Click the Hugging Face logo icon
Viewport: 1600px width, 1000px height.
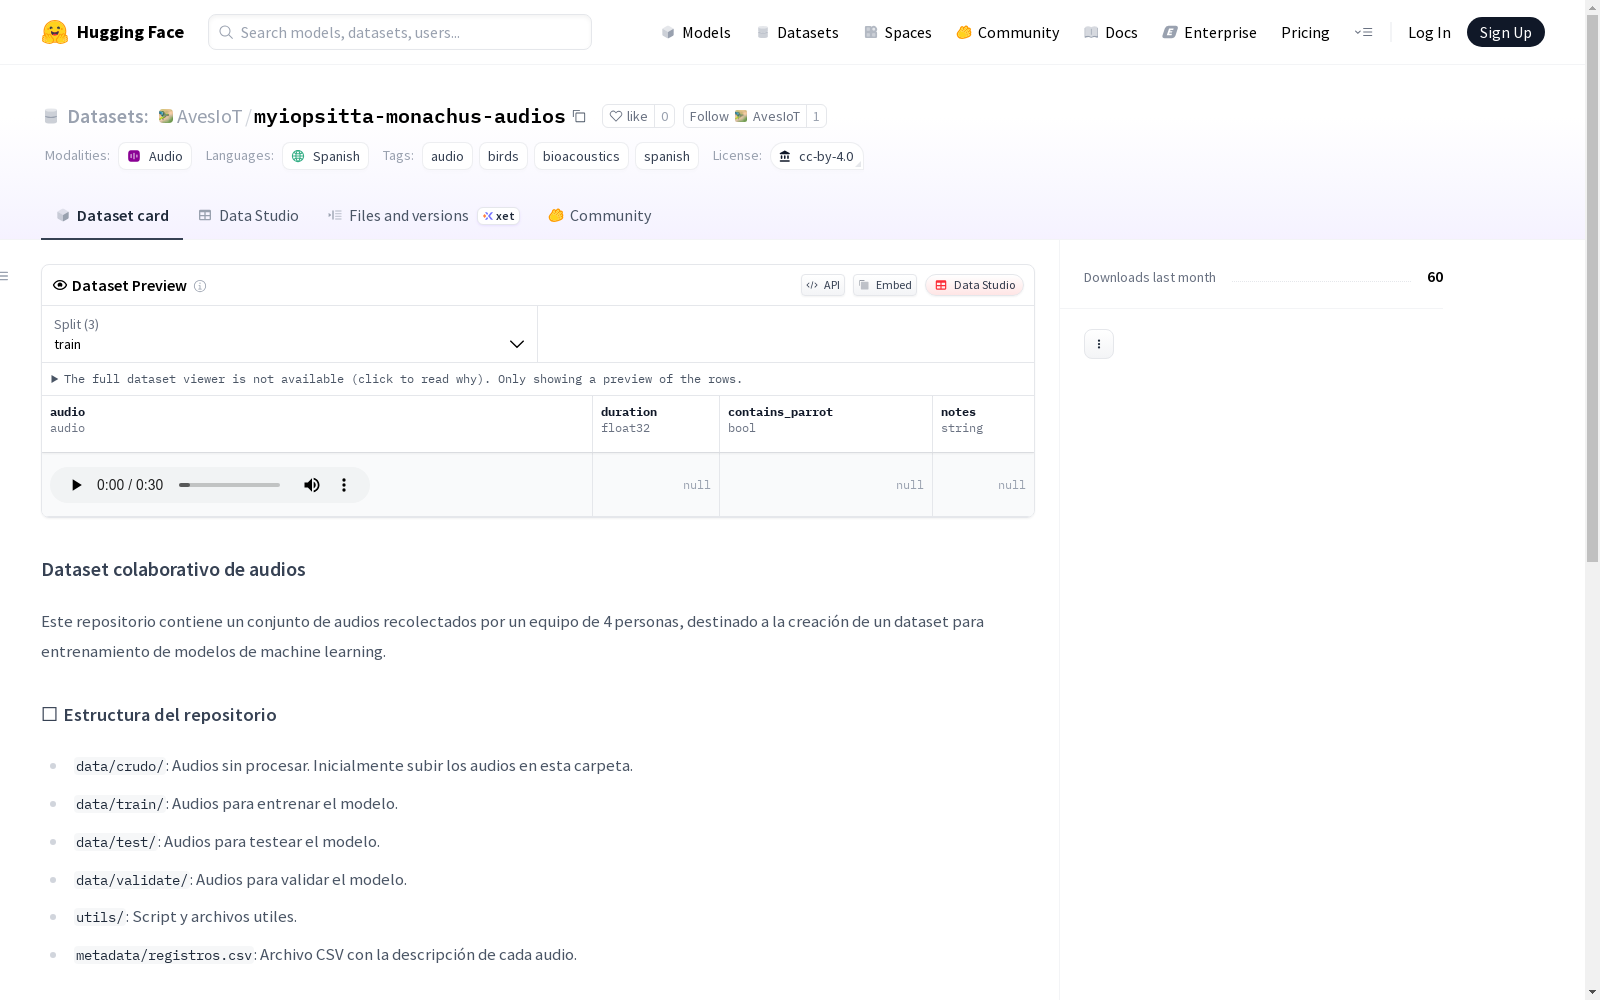pyautogui.click(x=55, y=32)
